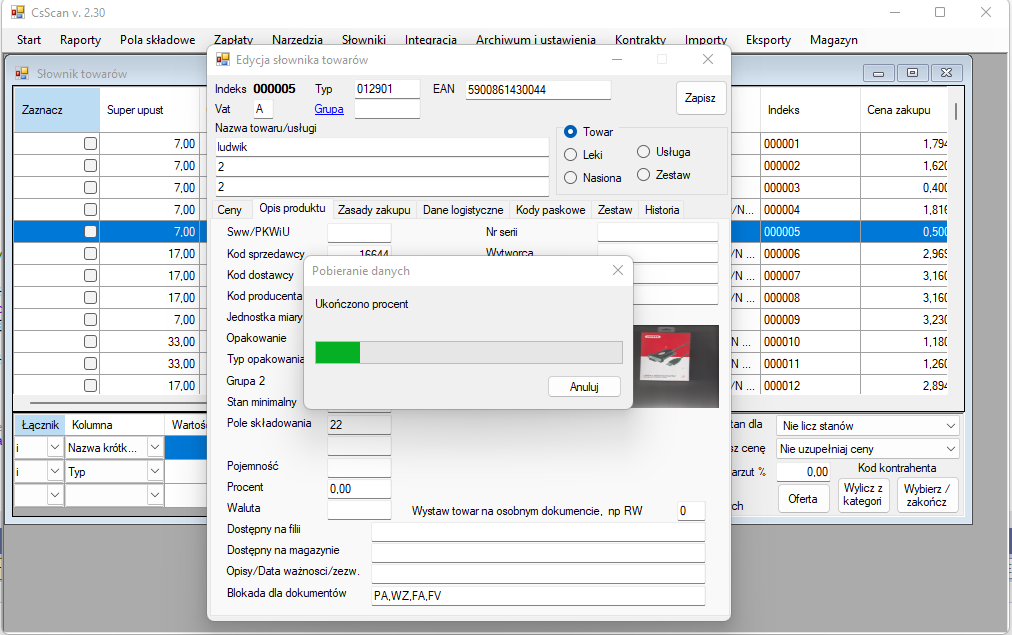Image resolution: width=1012 pixels, height=635 pixels.
Task: Click the Wybierz / zakończ button
Action: tap(927, 495)
